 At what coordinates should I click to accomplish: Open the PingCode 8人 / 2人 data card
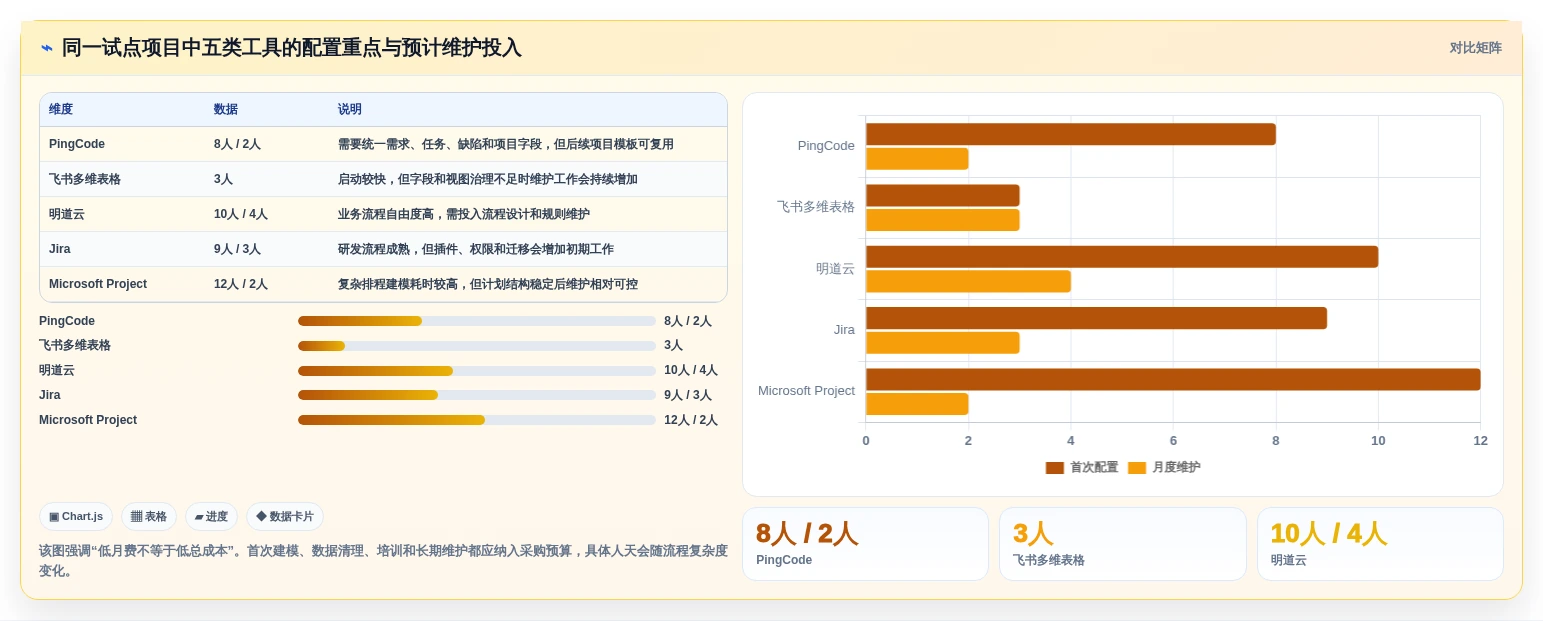coord(865,544)
